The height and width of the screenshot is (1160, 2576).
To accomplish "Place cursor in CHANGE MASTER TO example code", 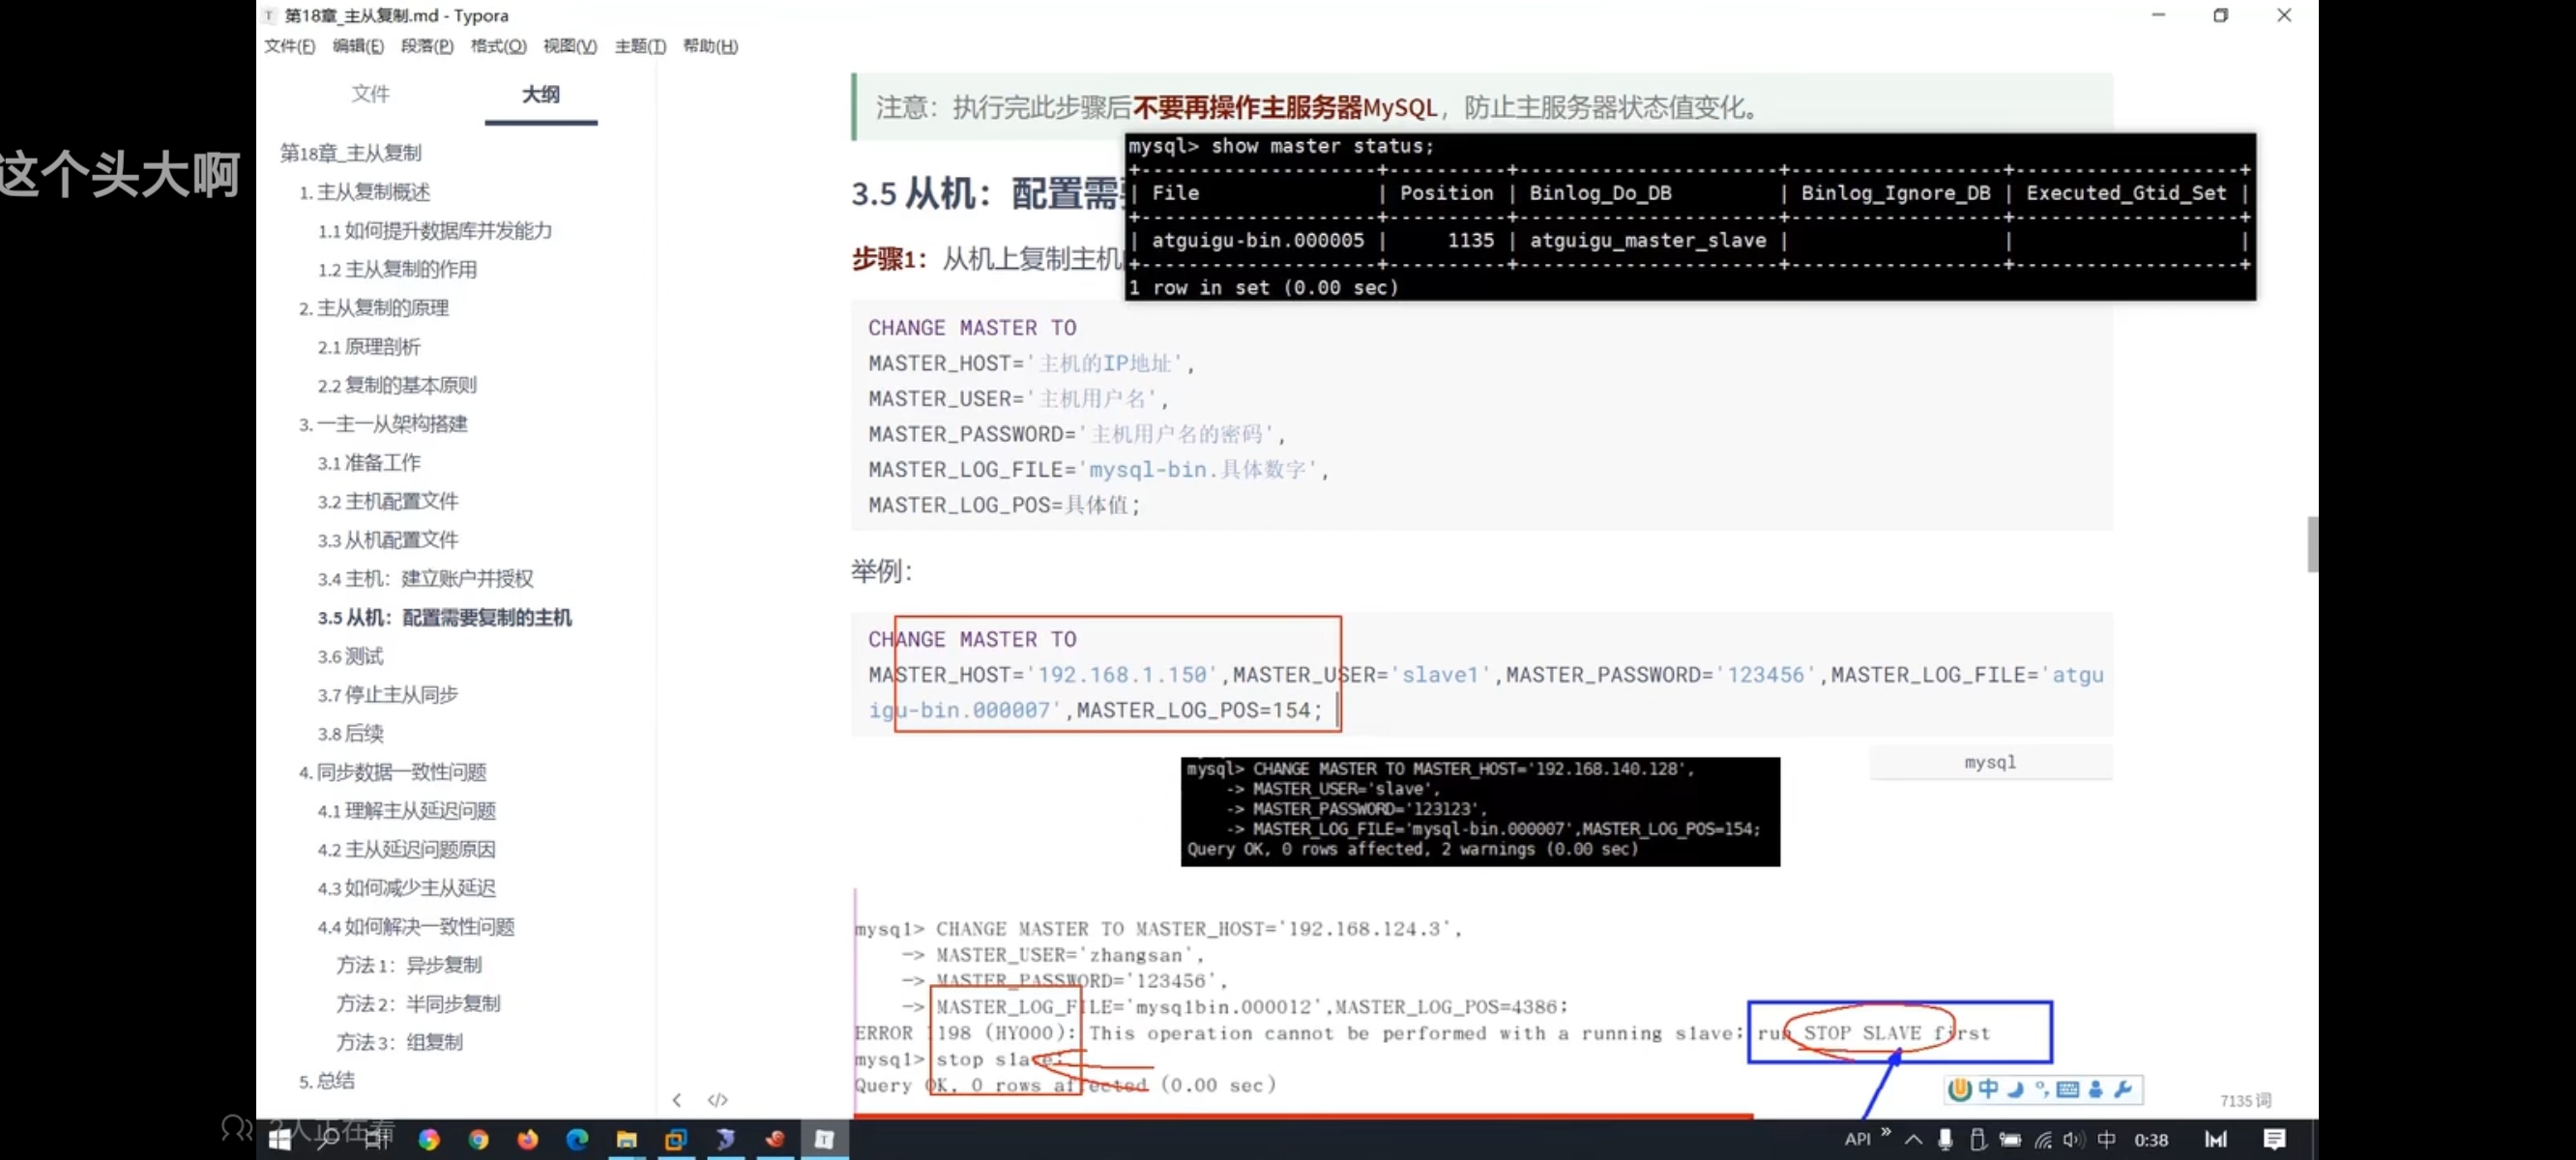I will [1482, 675].
